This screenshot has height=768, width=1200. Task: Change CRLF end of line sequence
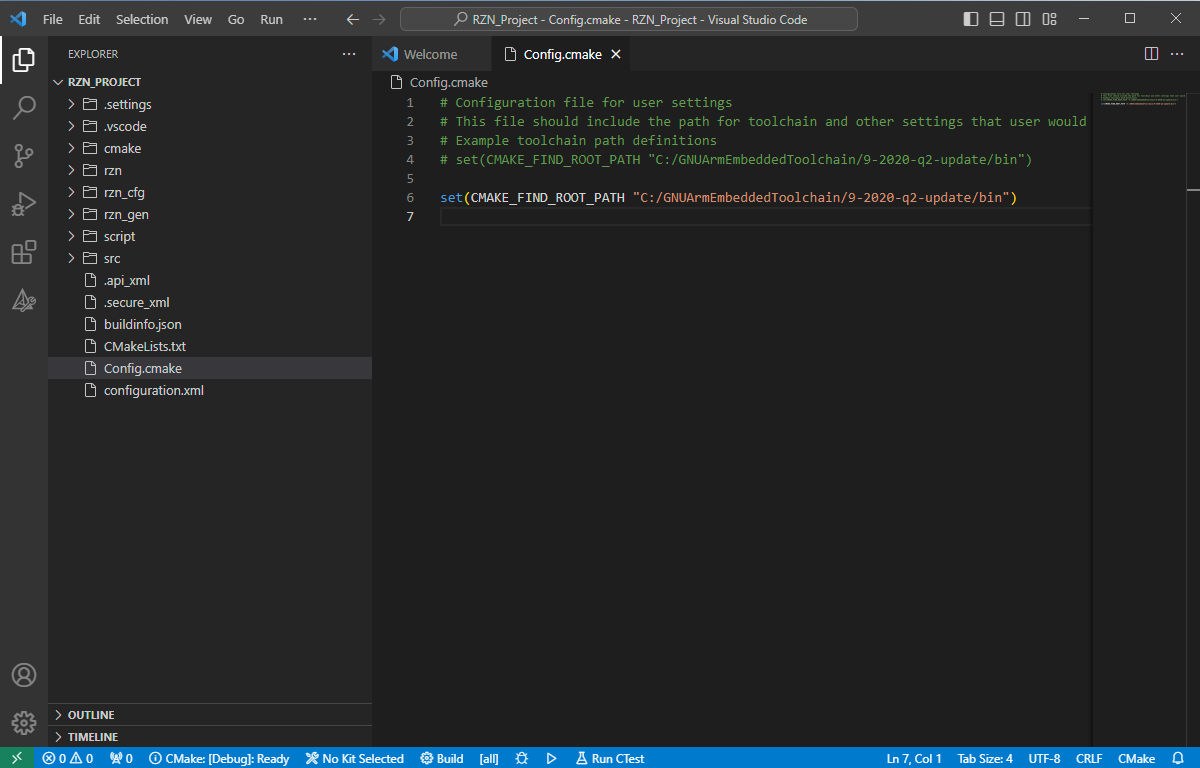point(1089,758)
